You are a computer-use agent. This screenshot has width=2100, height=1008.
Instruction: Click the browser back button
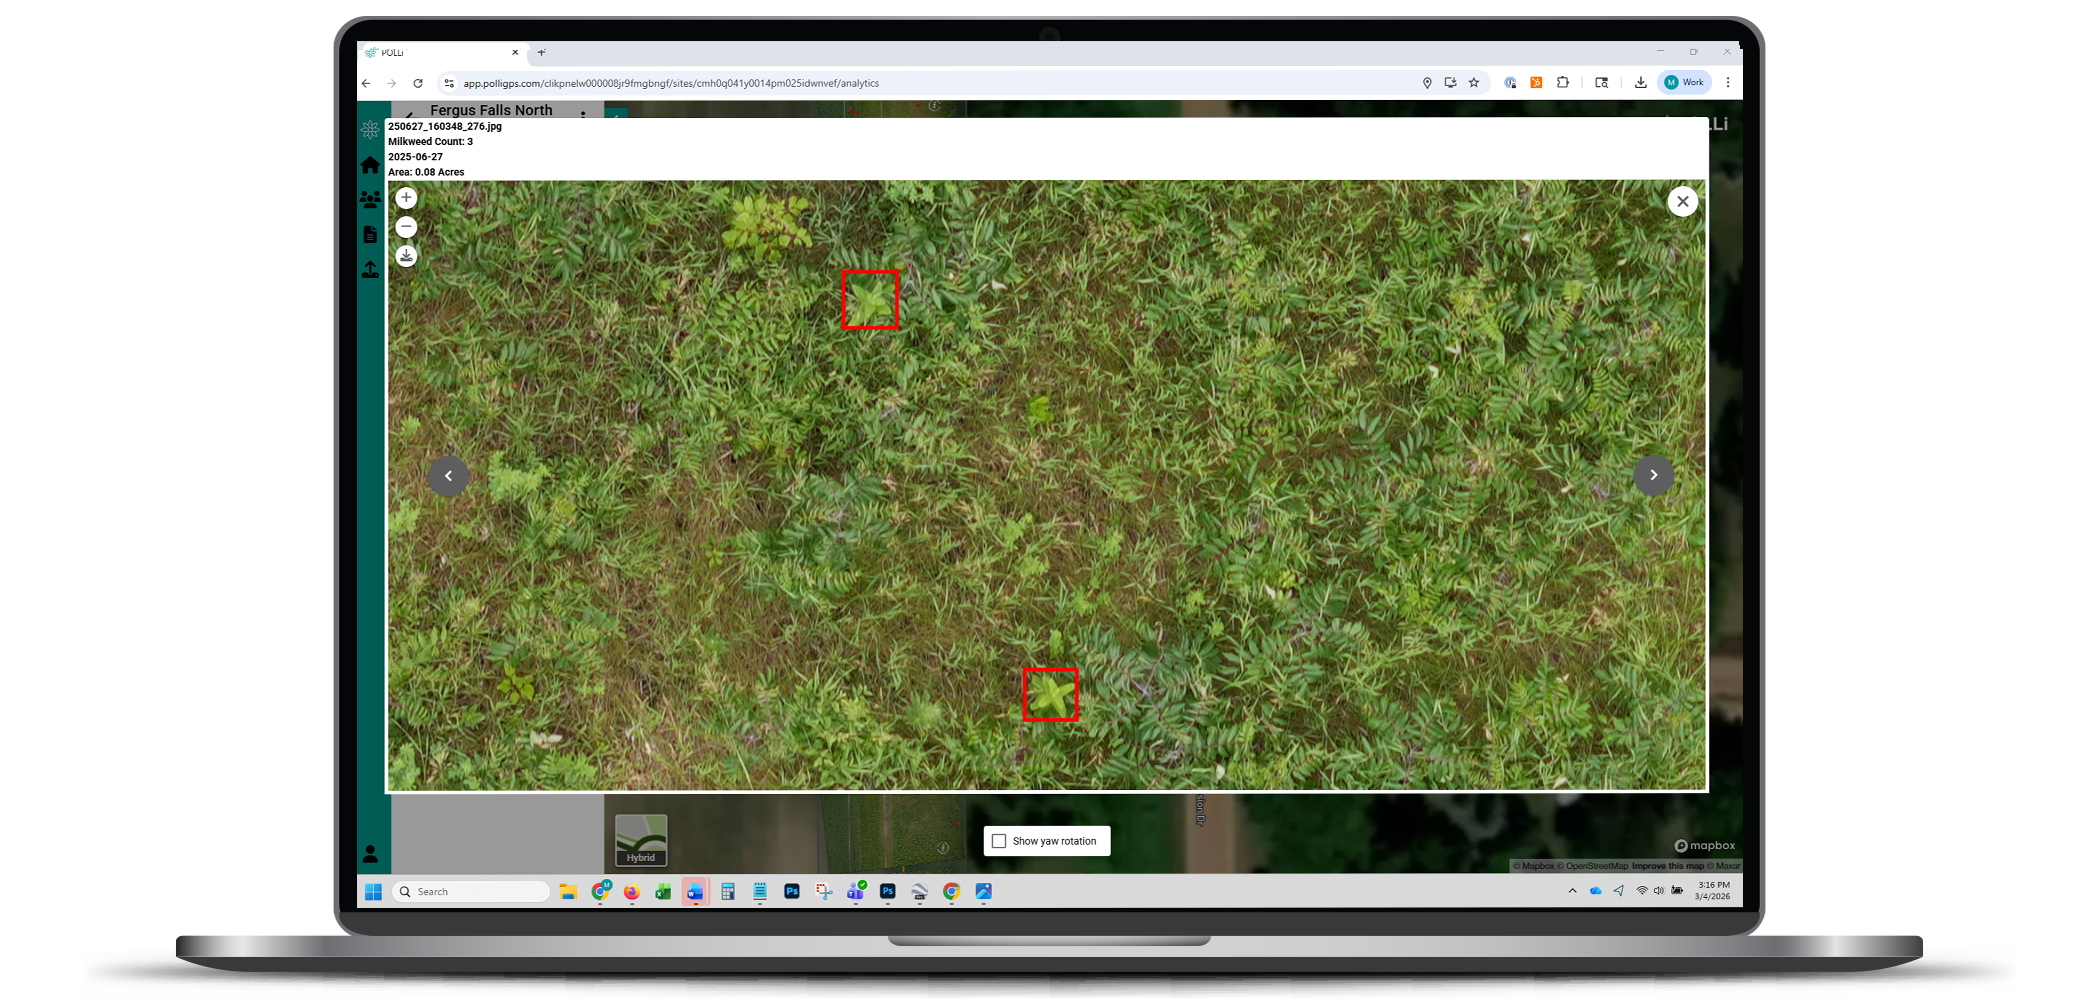click(x=366, y=83)
